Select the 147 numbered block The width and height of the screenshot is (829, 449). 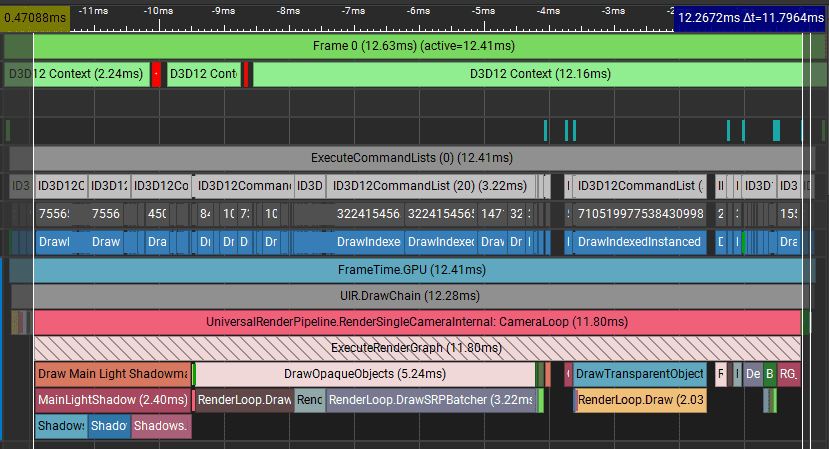point(492,214)
